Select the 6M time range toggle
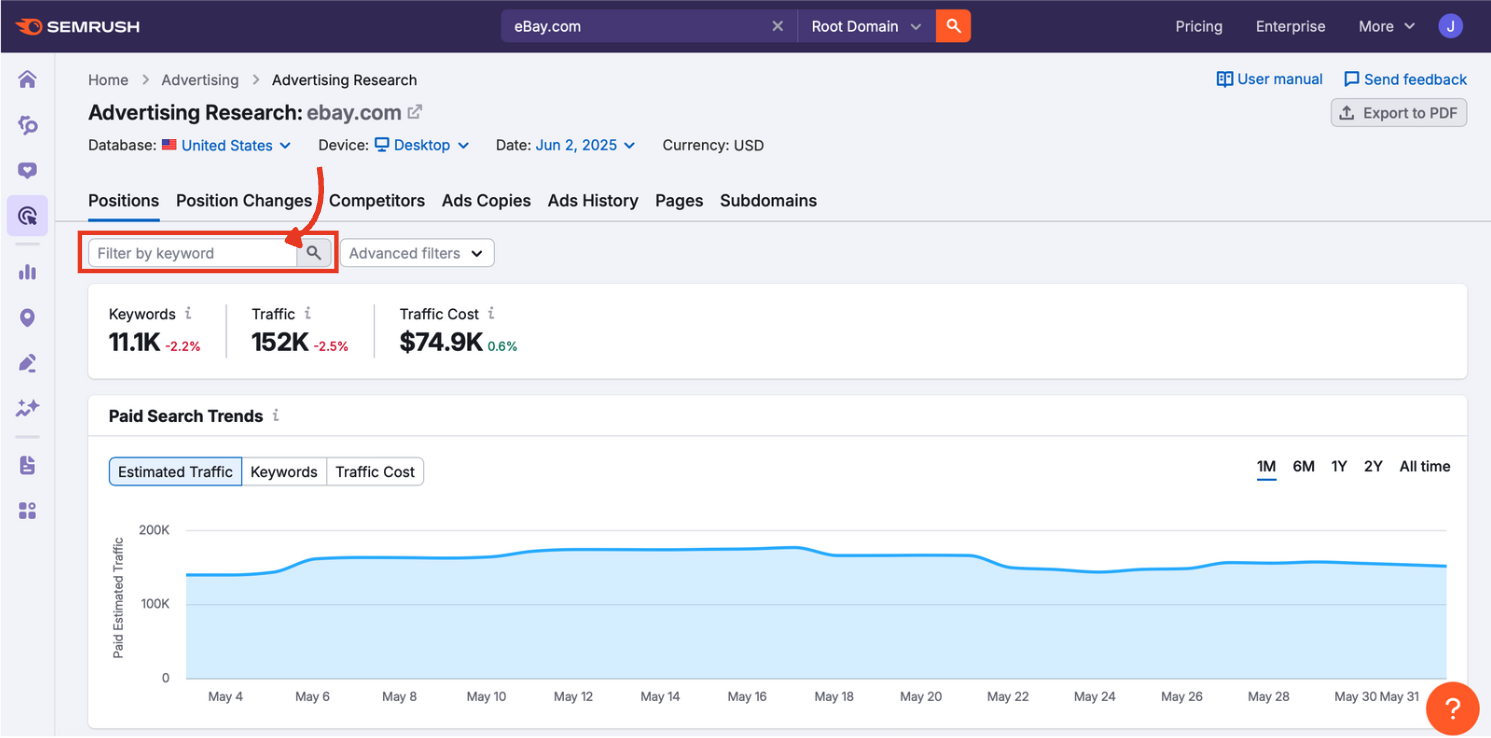Image resolution: width=1491 pixels, height=738 pixels. coord(1303,466)
